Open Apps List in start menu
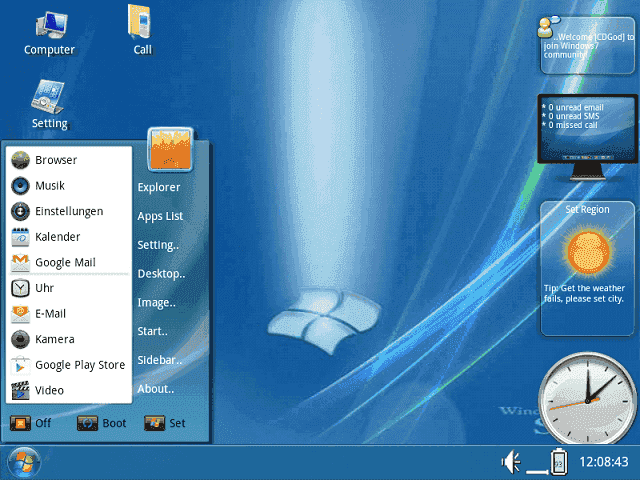This screenshot has width=640, height=480. tap(160, 216)
